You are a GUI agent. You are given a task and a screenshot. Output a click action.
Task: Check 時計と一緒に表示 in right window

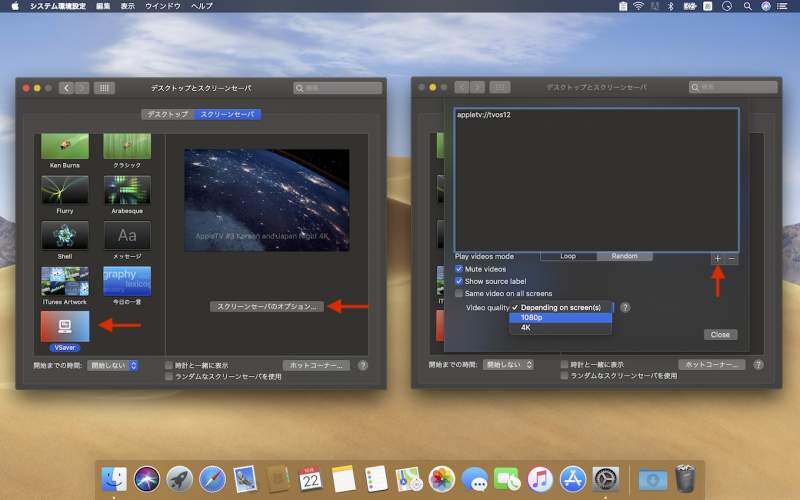tap(564, 364)
